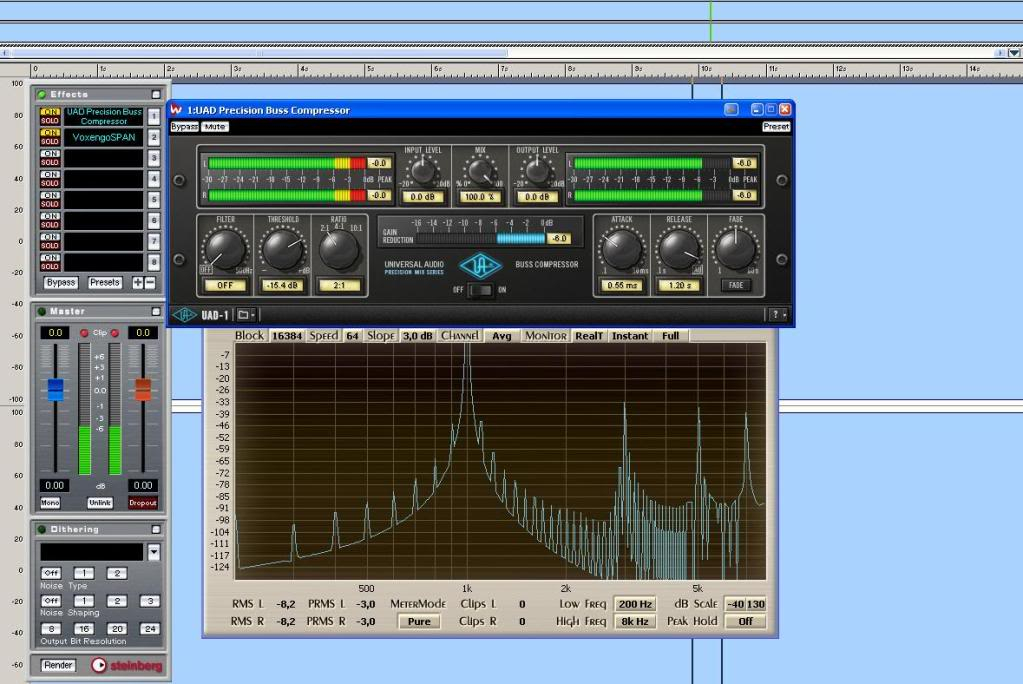Open the UAD-1 folder dropdown menu
Image resolution: width=1023 pixels, height=684 pixels.
coord(247,315)
